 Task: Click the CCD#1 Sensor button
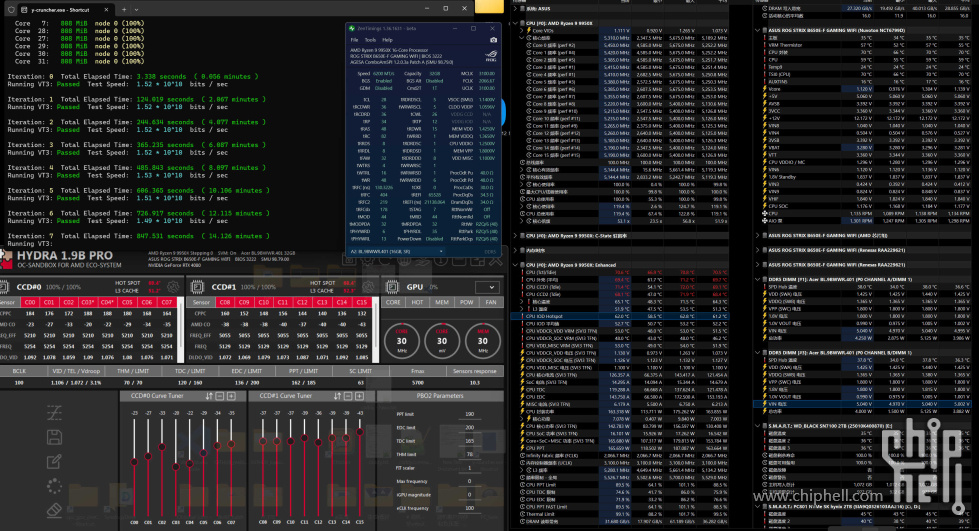[x=201, y=302]
